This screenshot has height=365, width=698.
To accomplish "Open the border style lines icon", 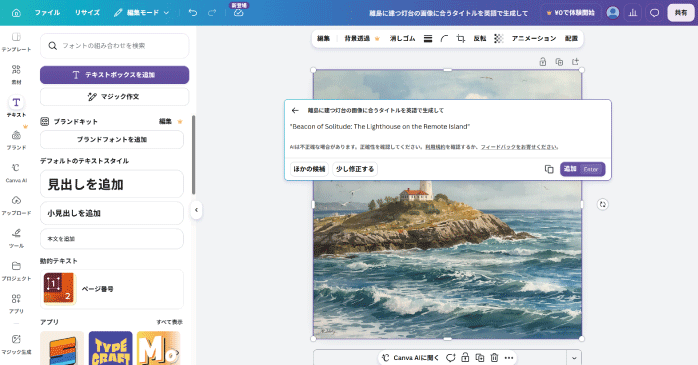I will 428,39.
